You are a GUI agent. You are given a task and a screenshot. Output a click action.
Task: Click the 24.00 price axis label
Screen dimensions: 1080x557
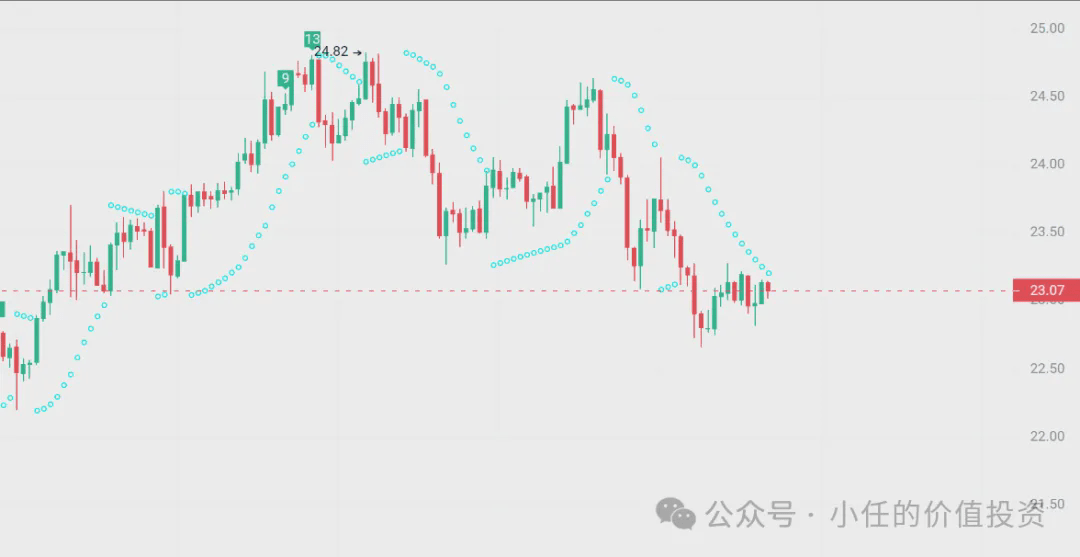pyautogui.click(x=1047, y=164)
